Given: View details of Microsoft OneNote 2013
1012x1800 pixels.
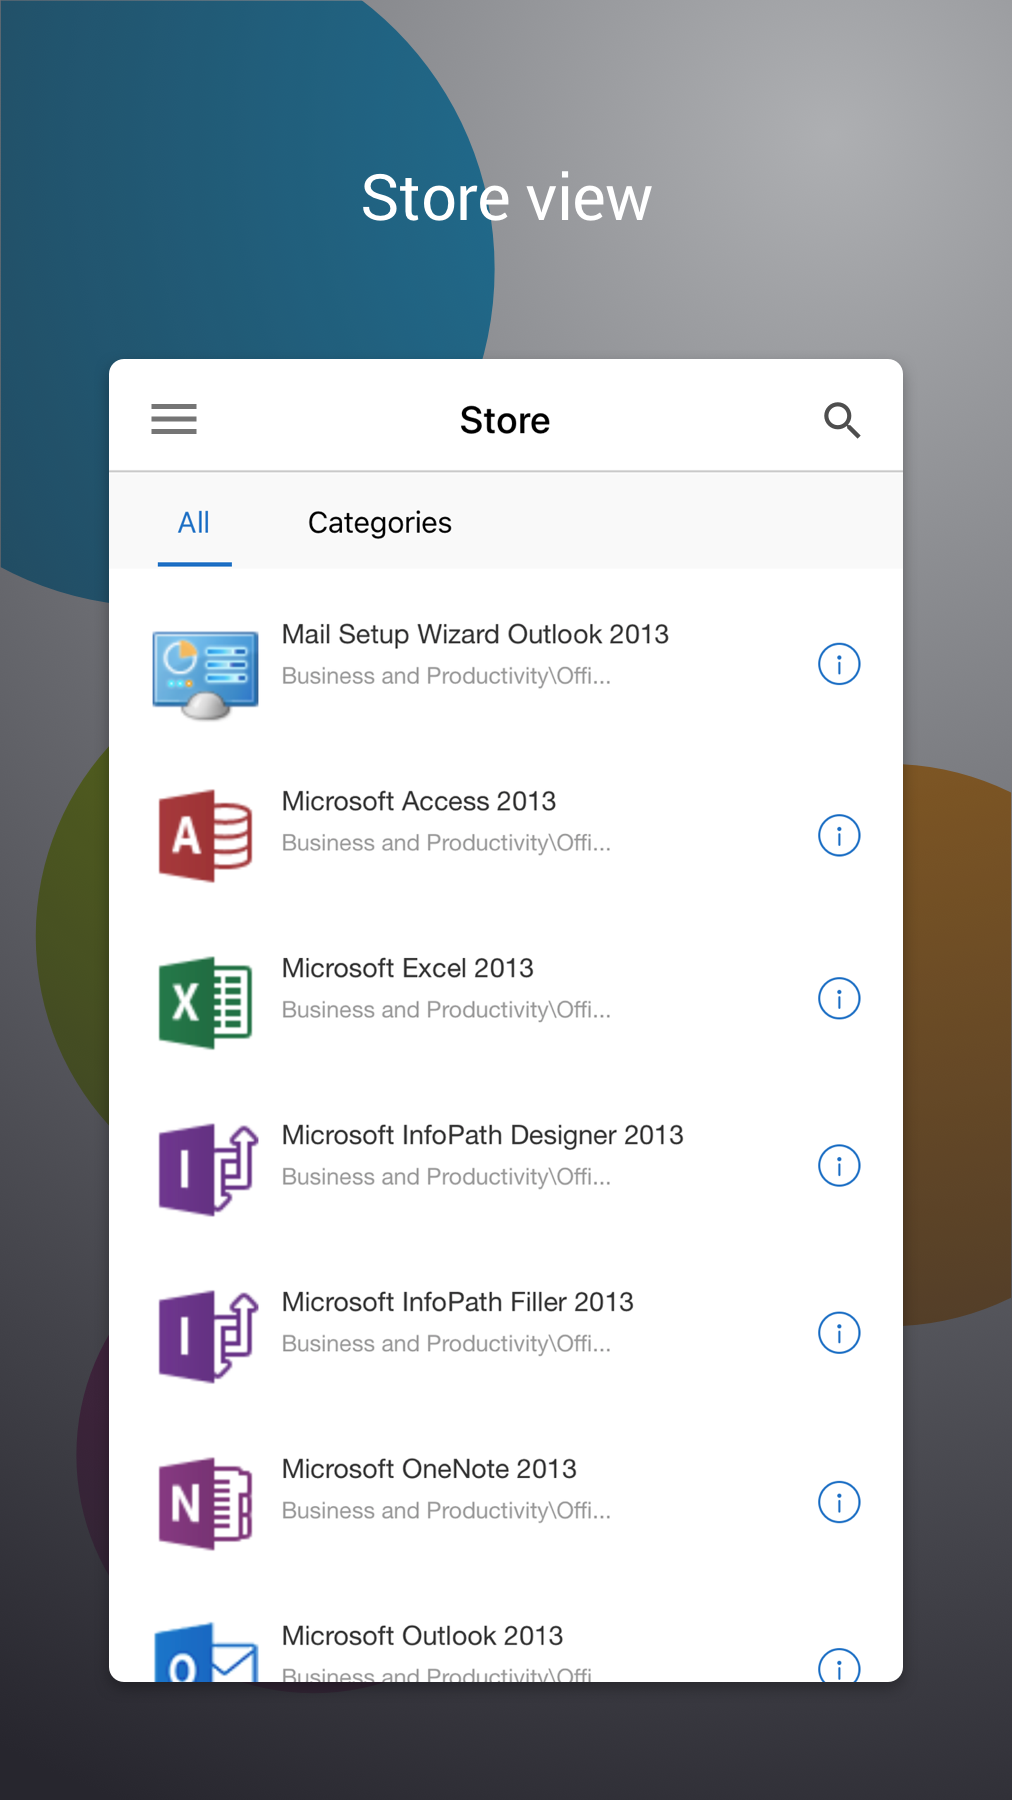Looking at the screenshot, I should (x=839, y=1502).
